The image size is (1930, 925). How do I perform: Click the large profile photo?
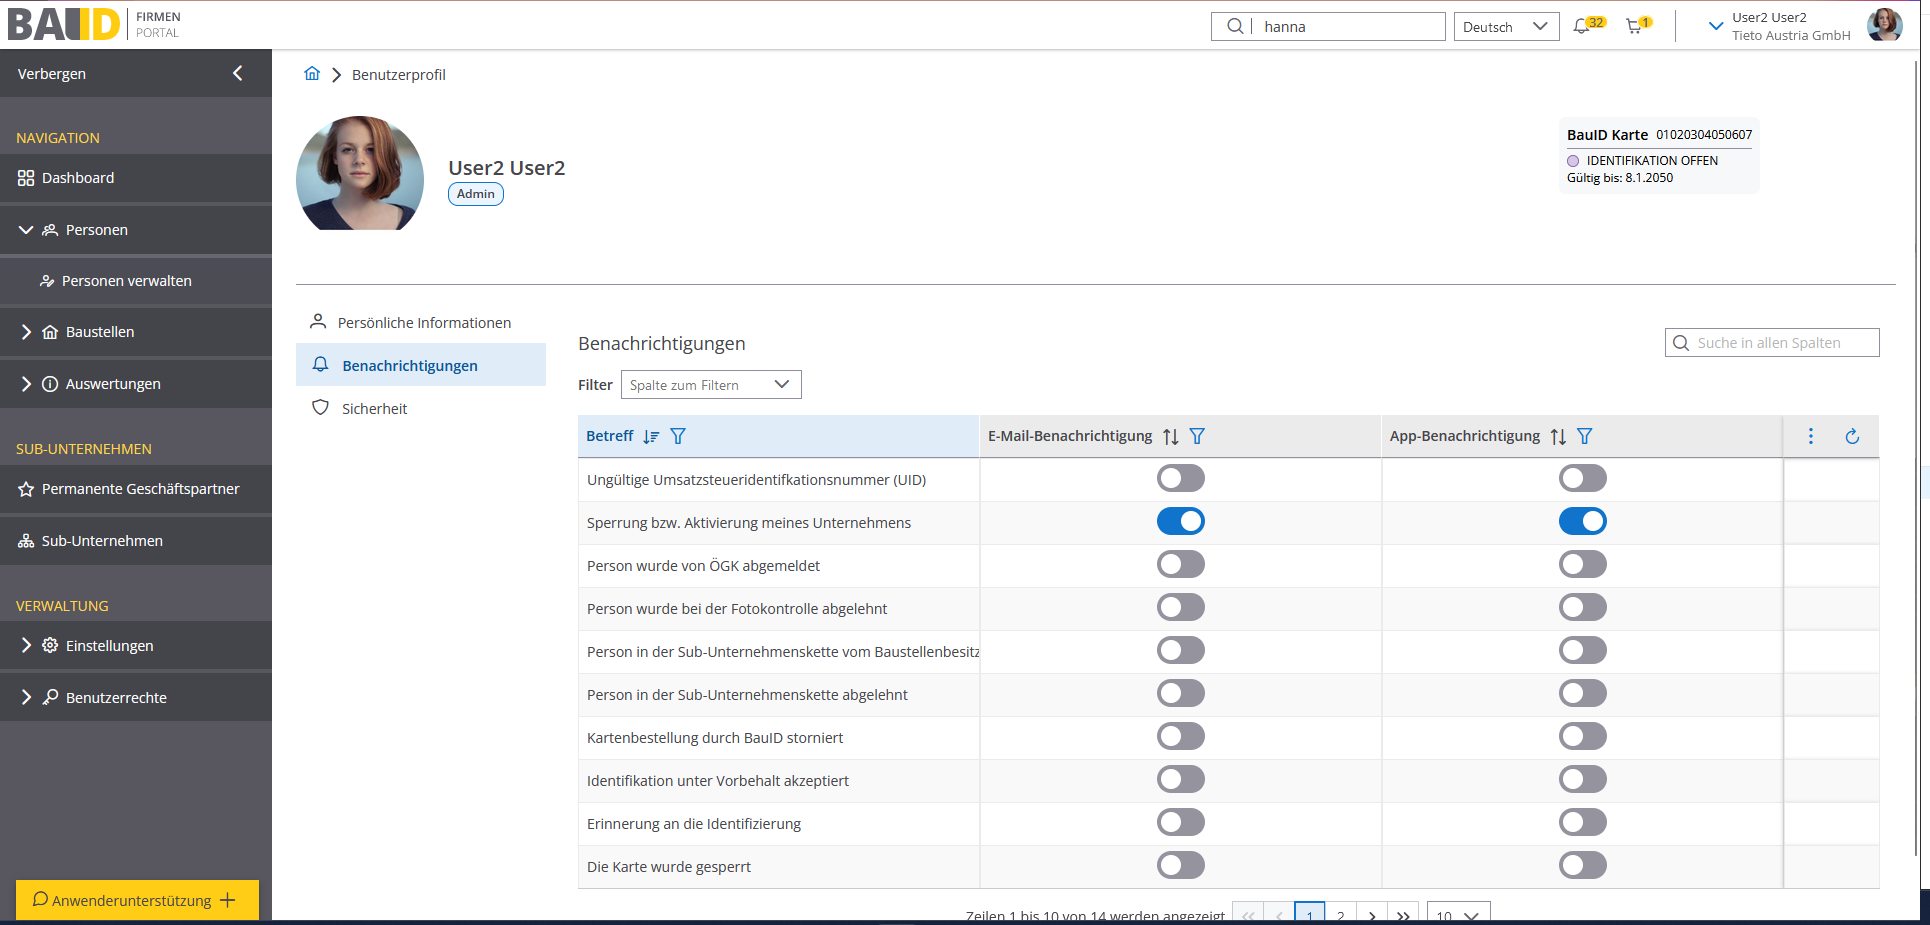click(x=360, y=173)
